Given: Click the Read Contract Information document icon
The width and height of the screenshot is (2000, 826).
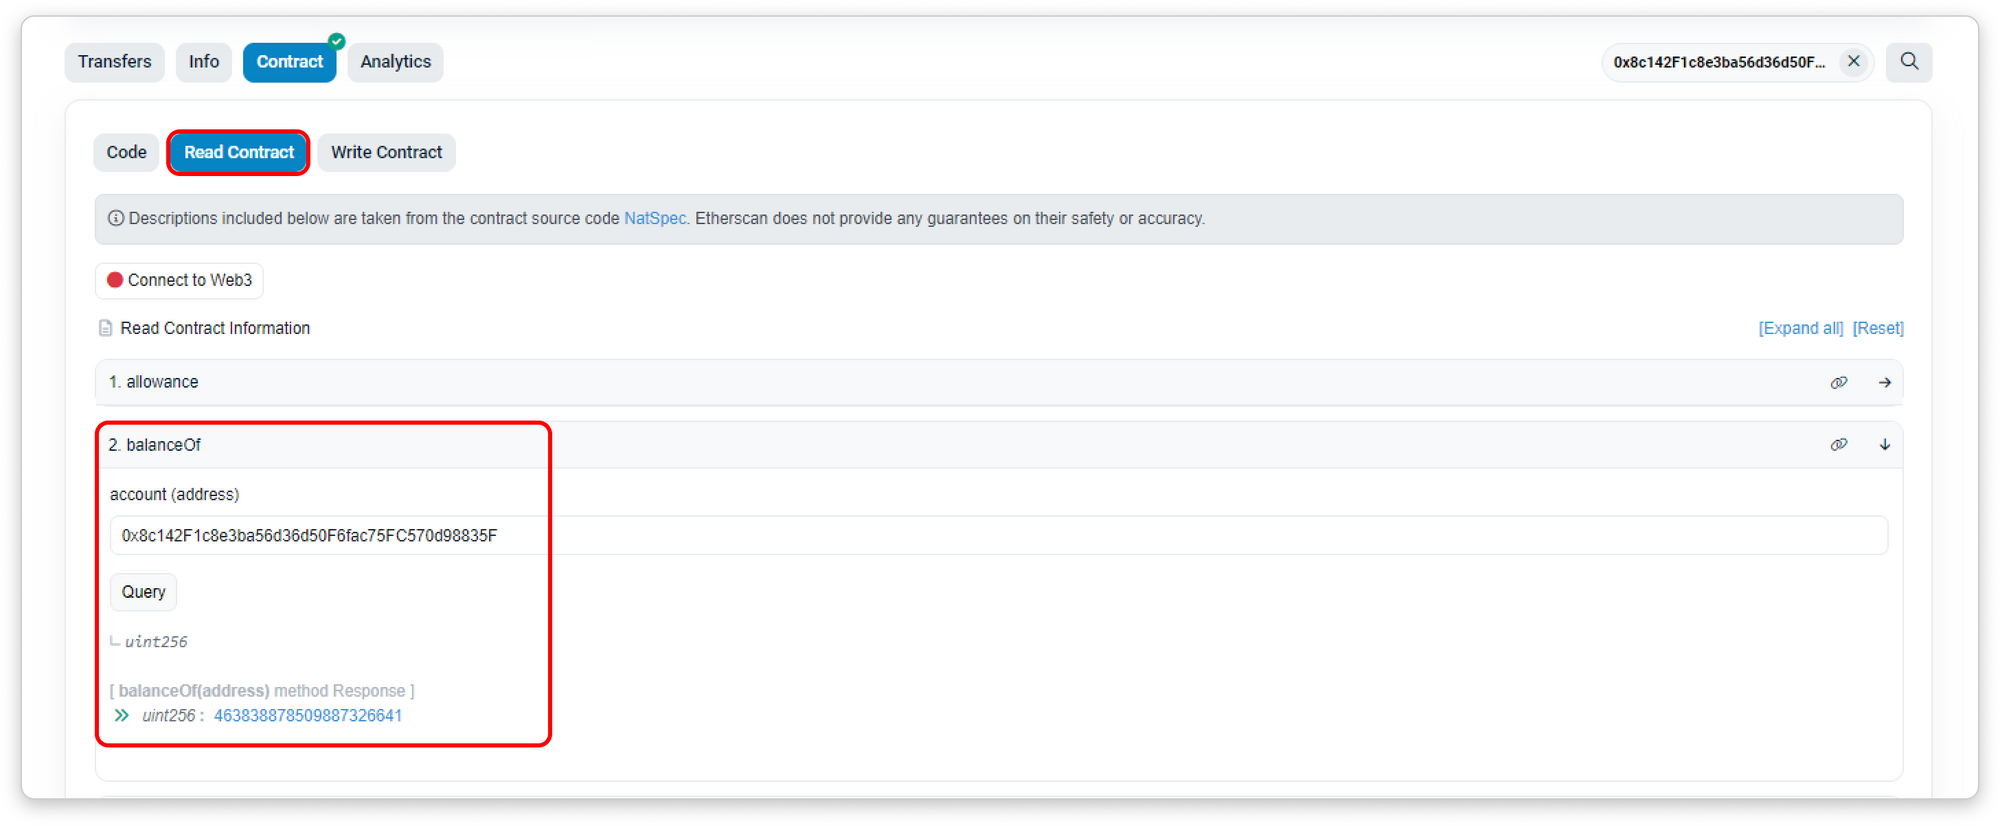Looking at the screenshot, I should click(105, 328).
